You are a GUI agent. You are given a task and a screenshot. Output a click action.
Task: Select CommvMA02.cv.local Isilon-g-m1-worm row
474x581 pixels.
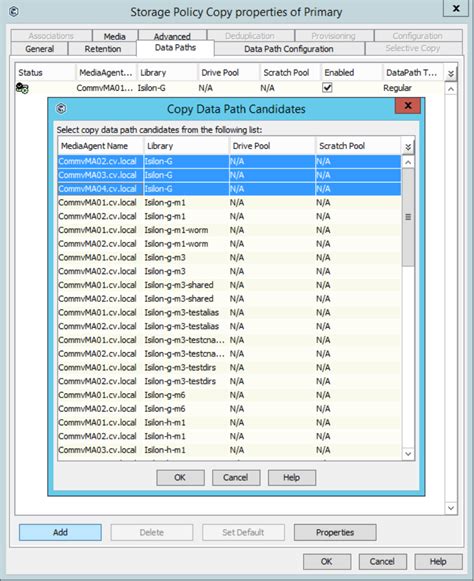(x=229, y=244)
